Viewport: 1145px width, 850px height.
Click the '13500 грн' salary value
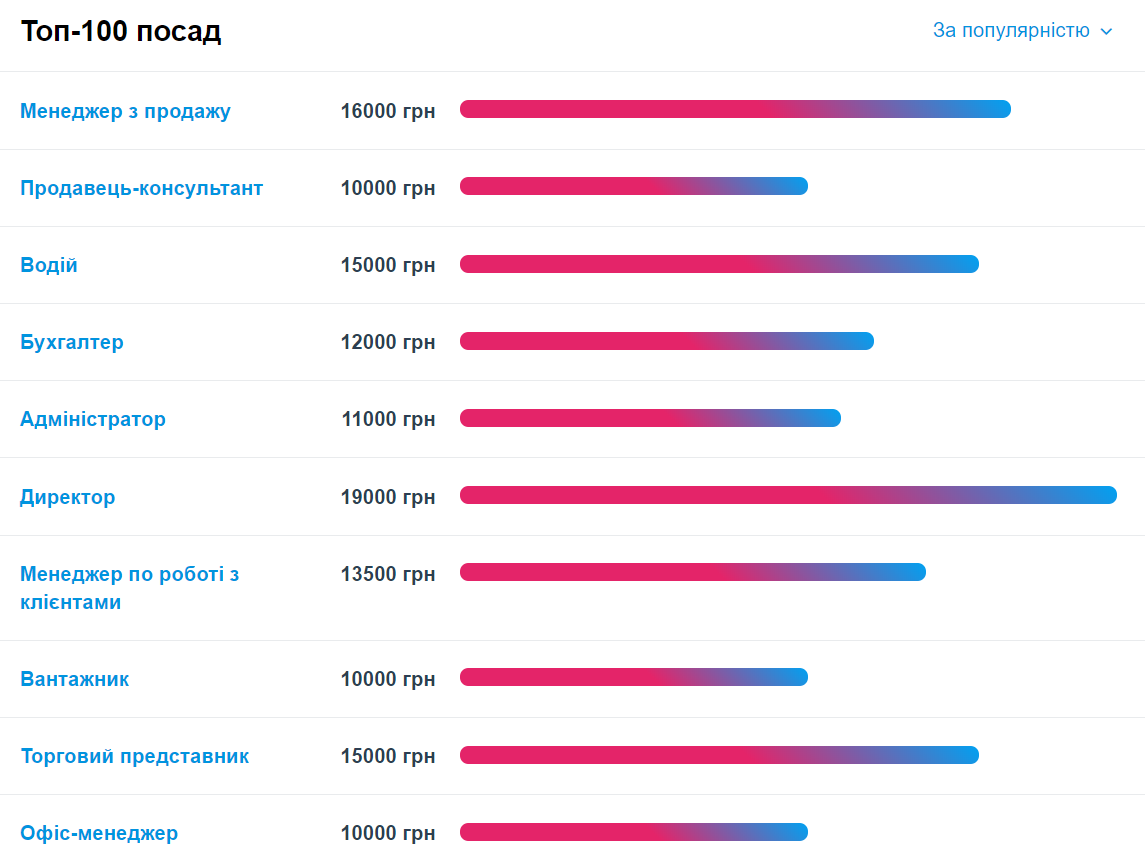pyautogui.click(x=388, y=574)
